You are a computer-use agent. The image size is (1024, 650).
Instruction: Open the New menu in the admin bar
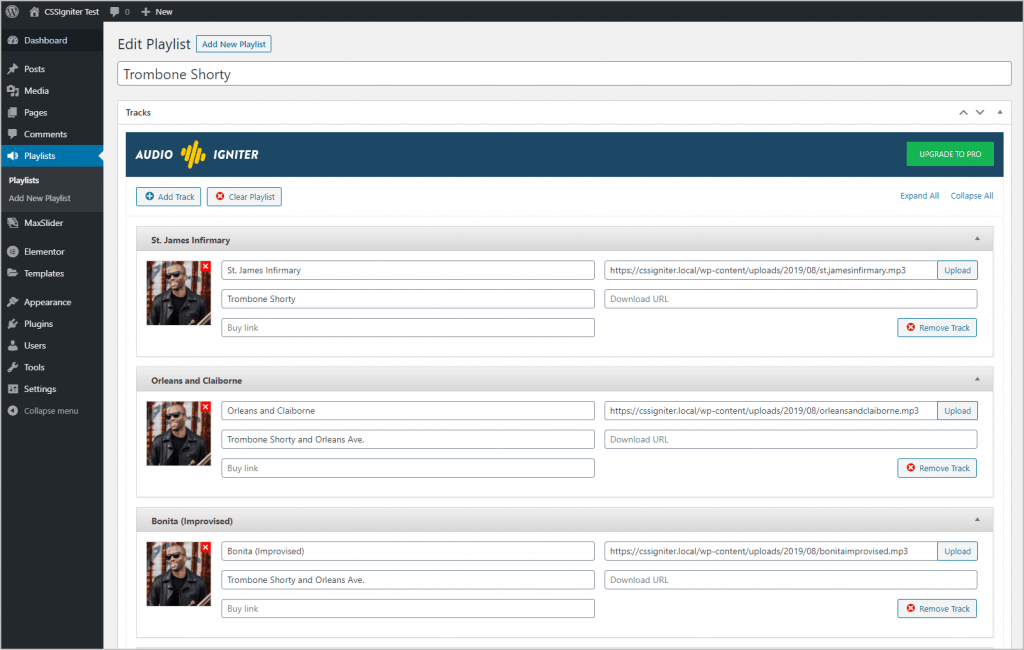pyautogui.click(x=156, y=11)
